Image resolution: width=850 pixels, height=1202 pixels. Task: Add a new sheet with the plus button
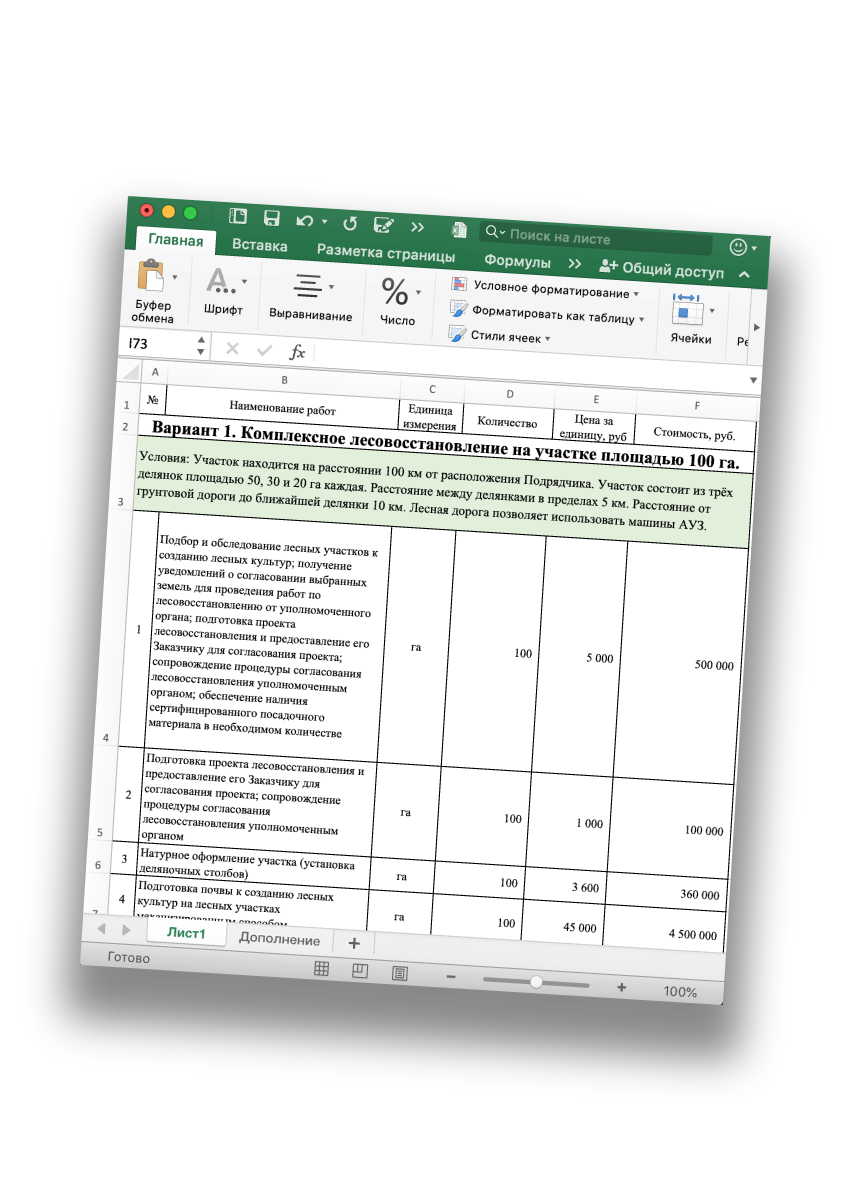354,942
